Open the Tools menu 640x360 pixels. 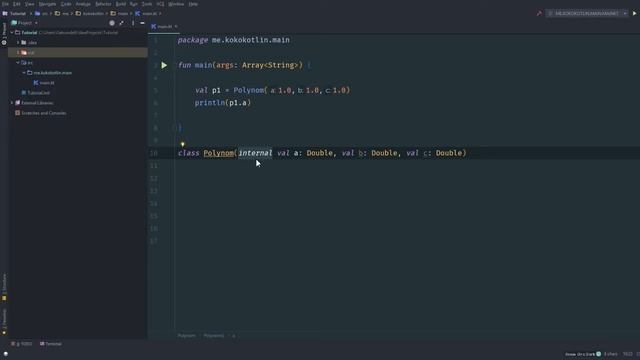(x=147, y=4)
